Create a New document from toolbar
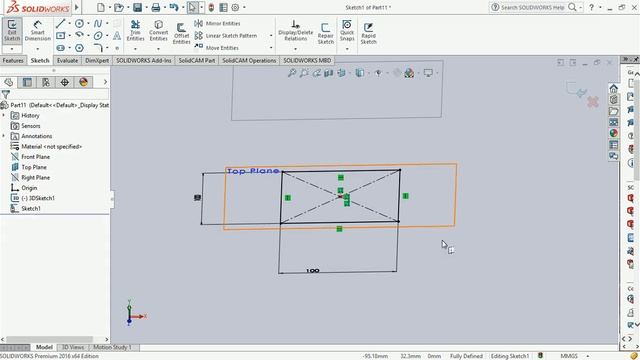Screen dimensions: 640x360 pyautogui.click(x=101, y=7)
